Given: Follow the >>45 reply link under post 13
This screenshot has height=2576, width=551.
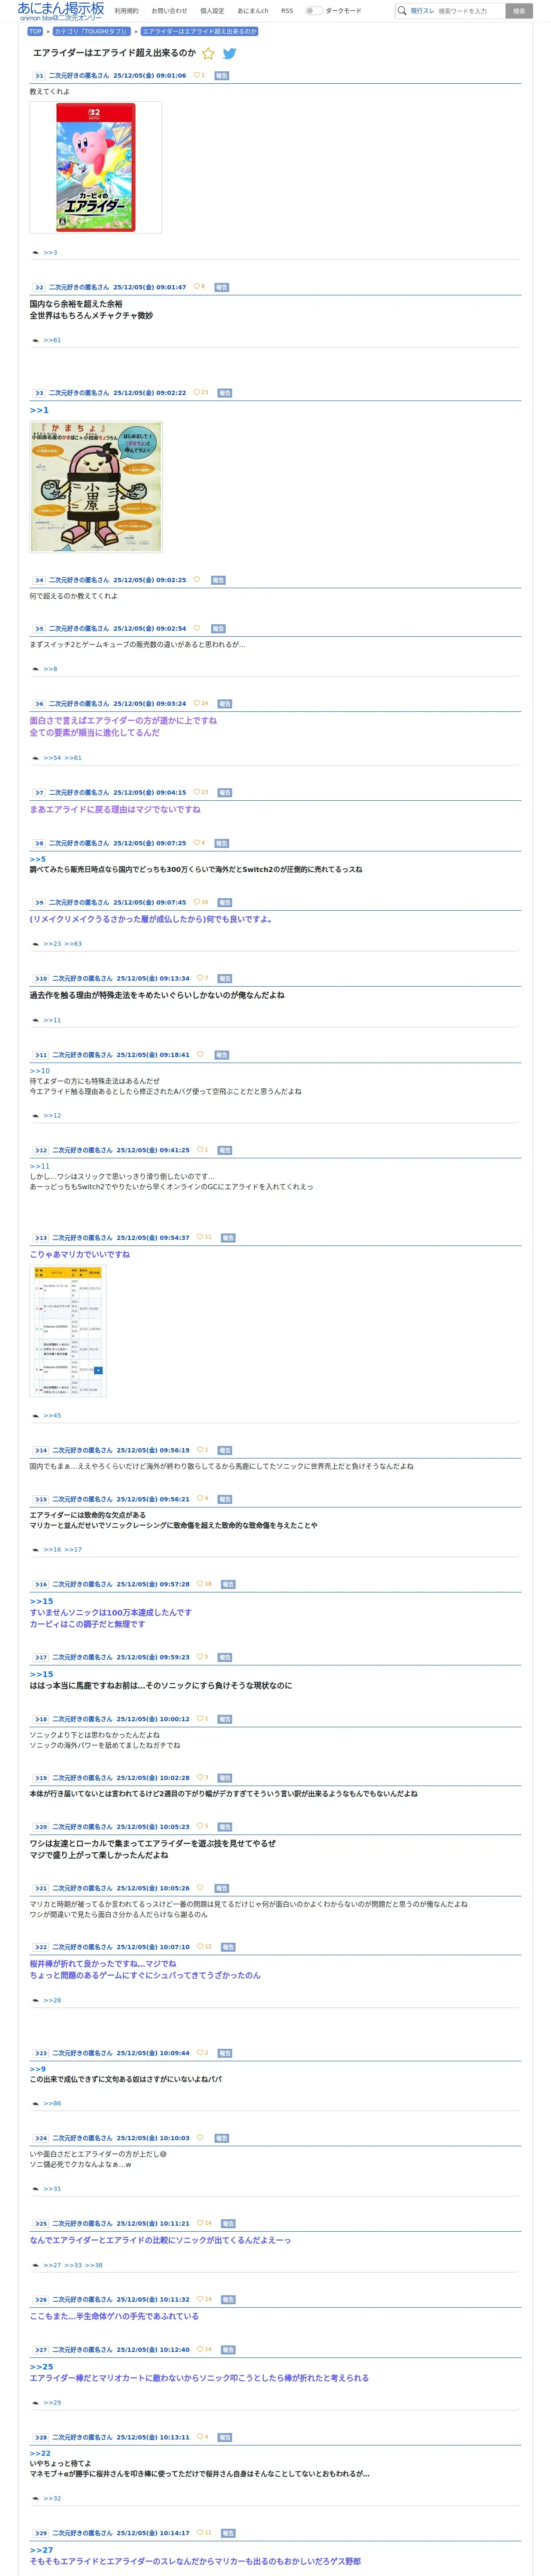Looking at the screenshot, I should (52, 1416).
